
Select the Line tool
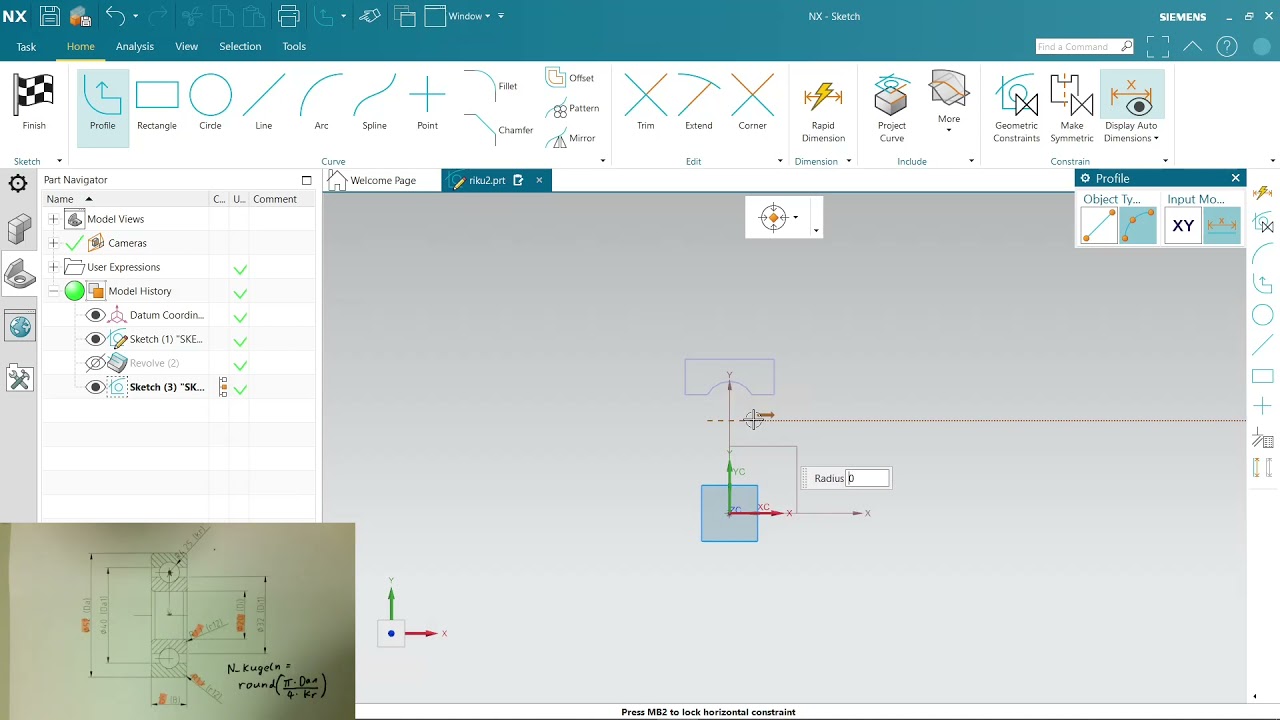click(264, 104)
